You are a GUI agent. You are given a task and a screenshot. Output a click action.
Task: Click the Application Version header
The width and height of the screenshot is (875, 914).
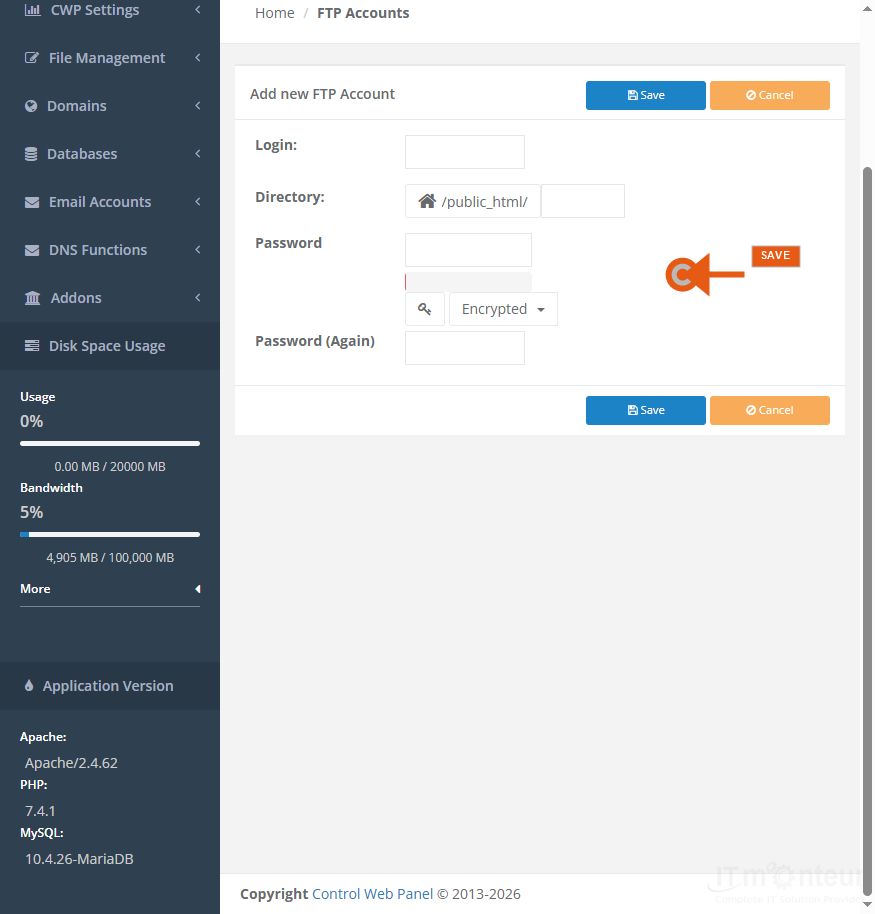[x=110, y=686]
